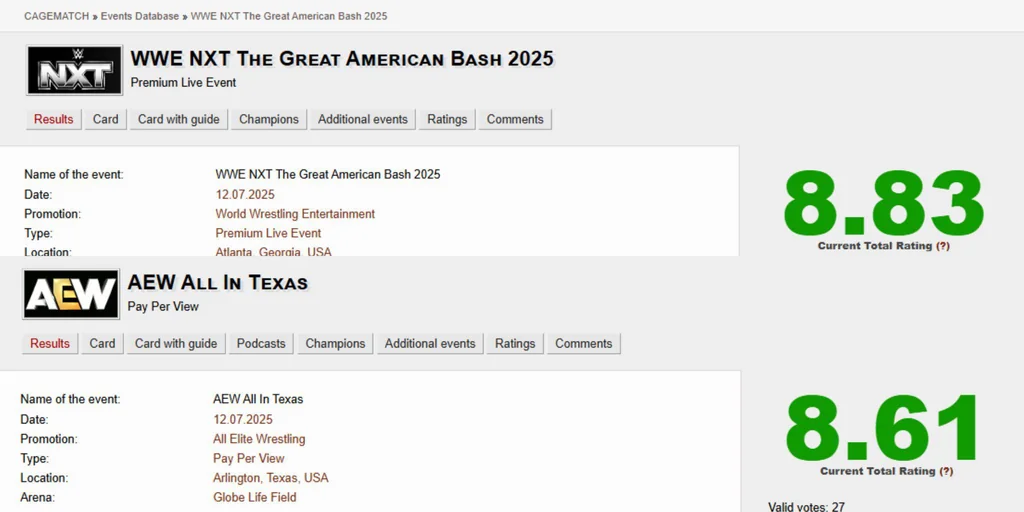Open Champions tab for NXT Great American Bash
This screenshot has height=512, width=1024.
pos(268,120)
